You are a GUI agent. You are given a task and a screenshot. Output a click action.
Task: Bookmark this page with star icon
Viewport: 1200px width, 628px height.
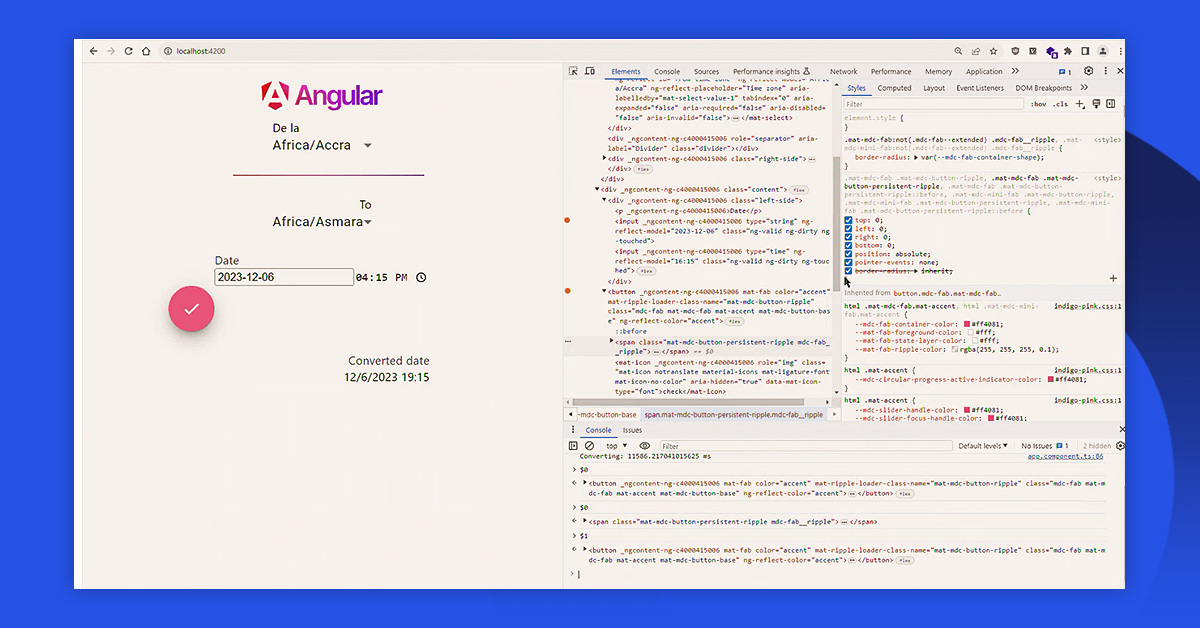[993, 51]
